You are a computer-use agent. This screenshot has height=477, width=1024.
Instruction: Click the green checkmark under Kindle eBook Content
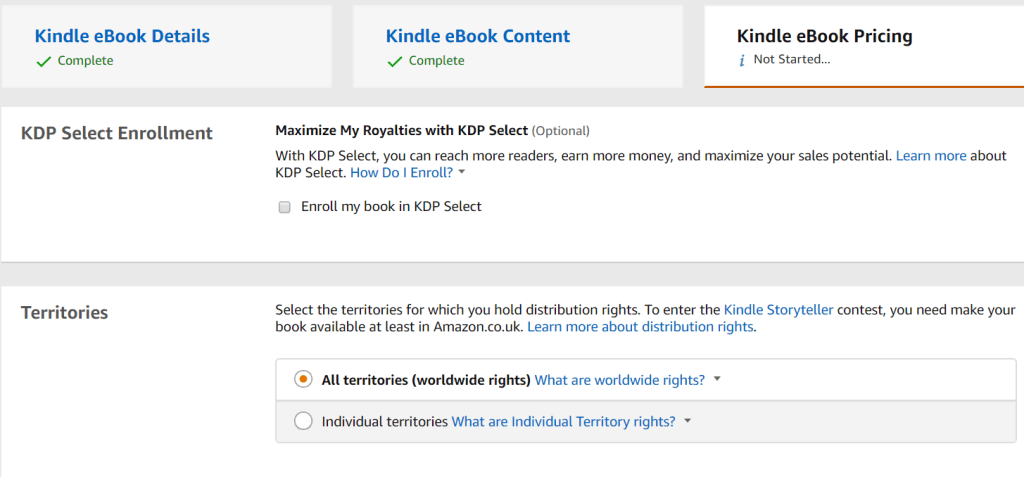pos(394,61)
